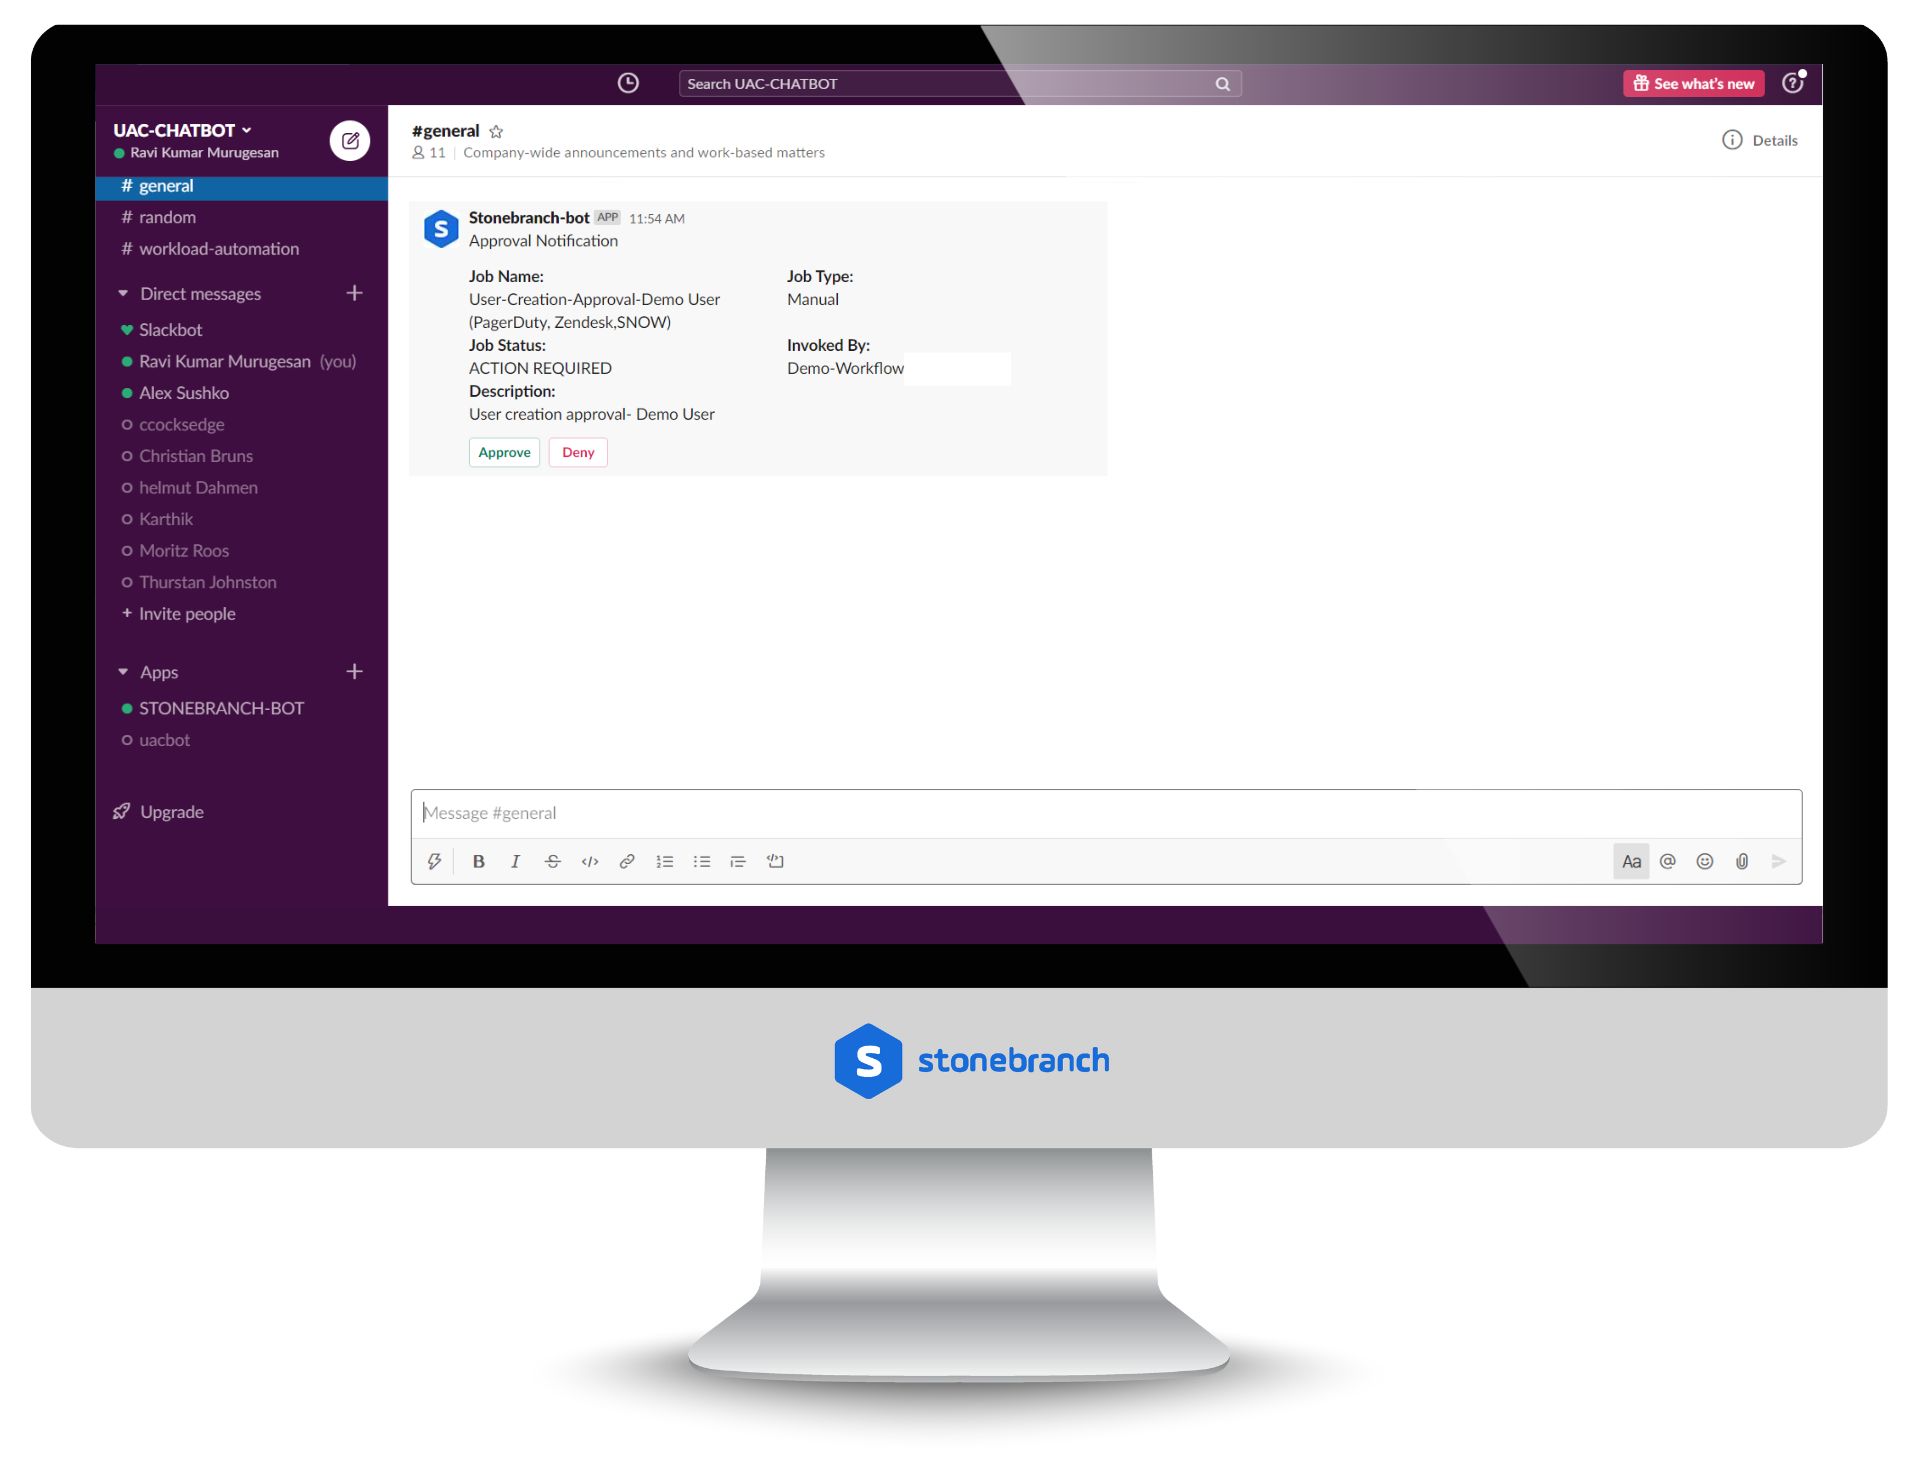Click the message input field
1920x1475 pixels.
click(x=1106, y=810)
